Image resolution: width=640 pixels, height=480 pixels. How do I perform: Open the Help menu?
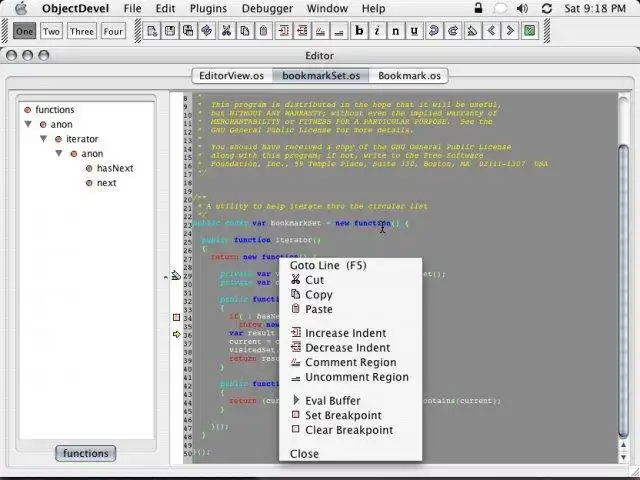pos(373,8)
